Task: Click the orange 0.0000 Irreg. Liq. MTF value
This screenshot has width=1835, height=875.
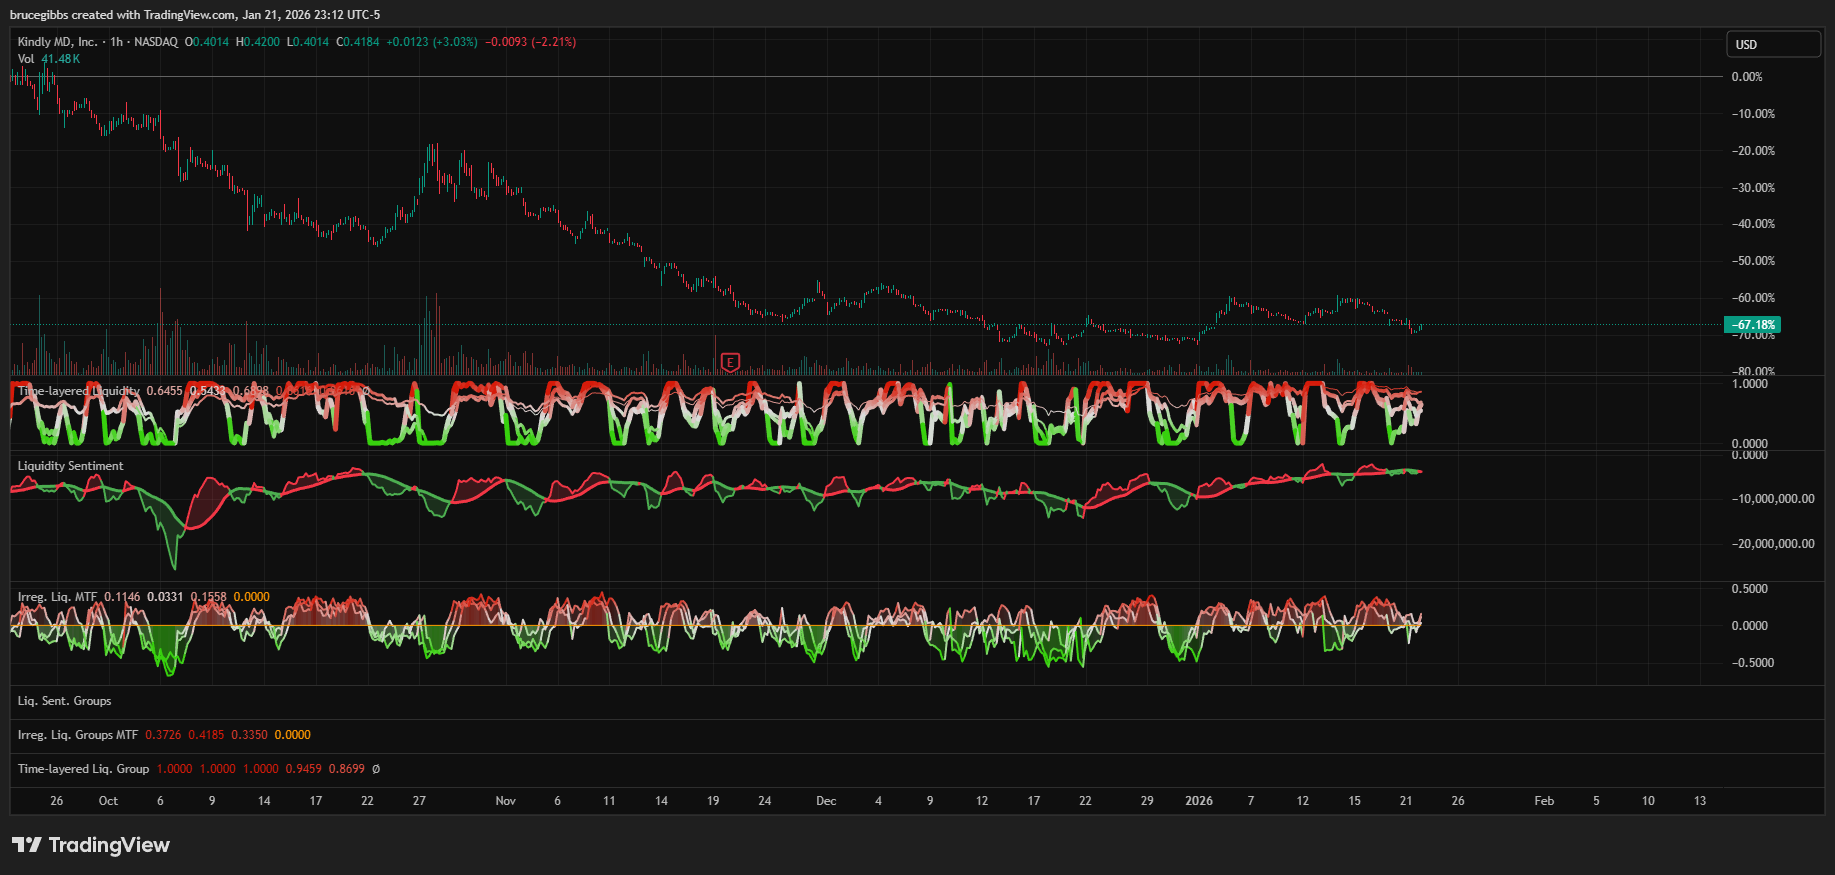Action: [x=251, y=597]
